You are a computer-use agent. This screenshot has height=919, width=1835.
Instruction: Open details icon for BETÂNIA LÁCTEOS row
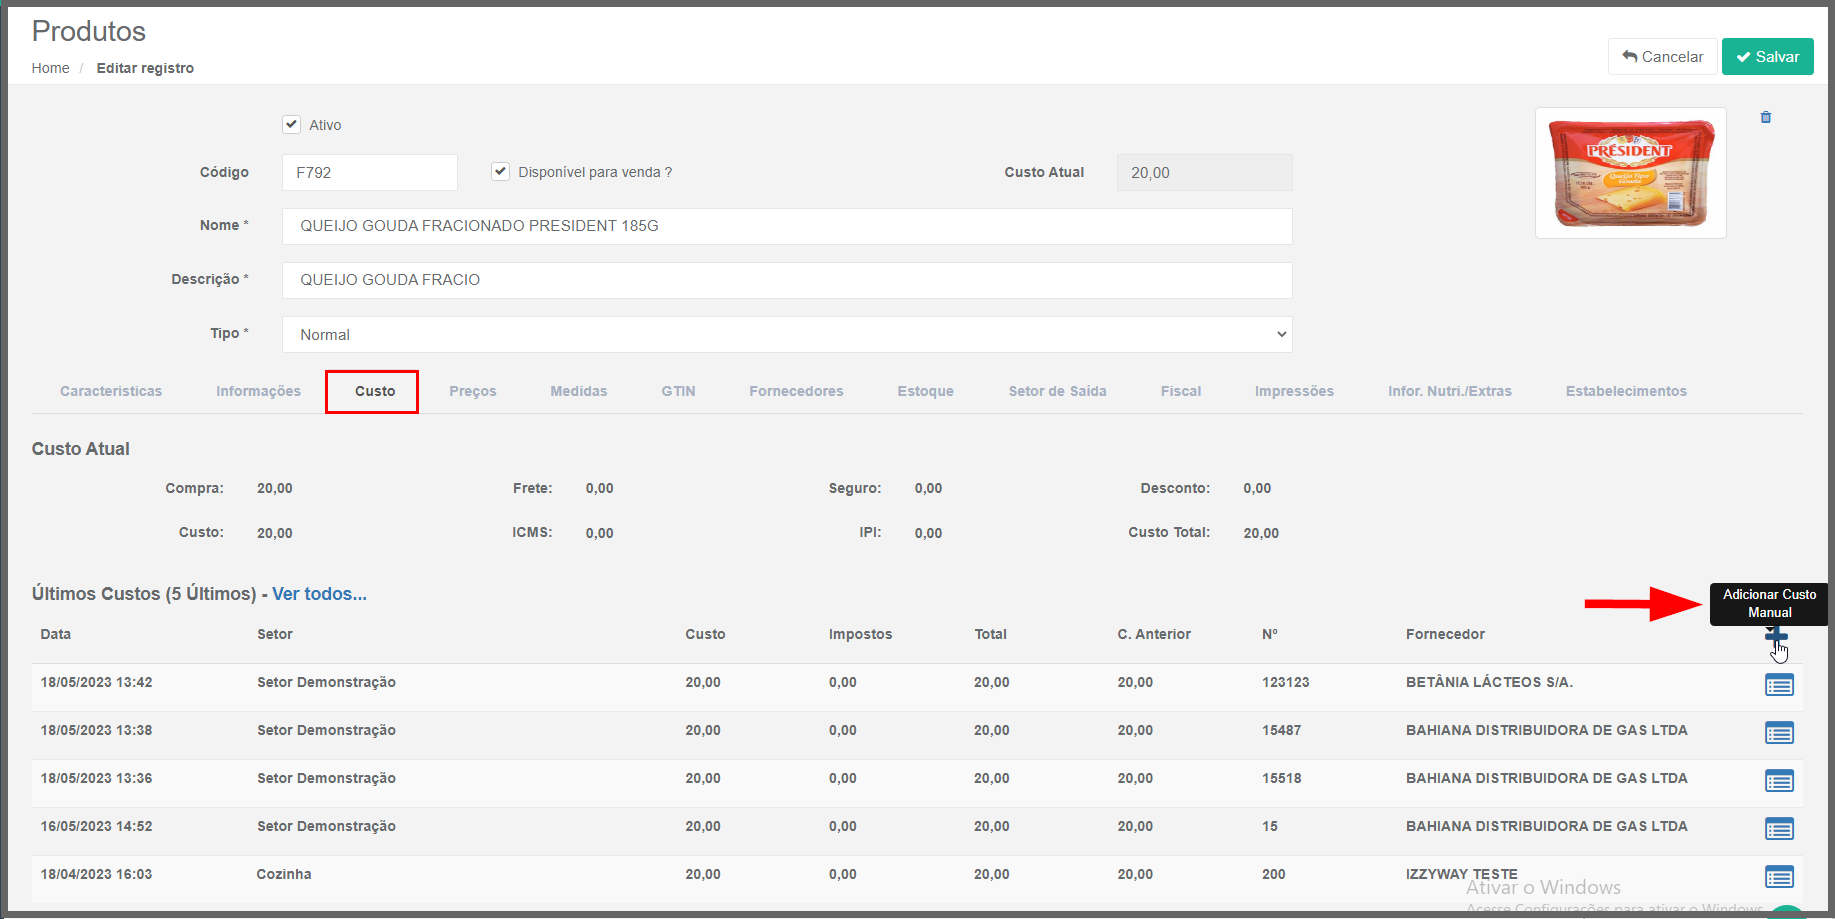tap(1778, 685)
